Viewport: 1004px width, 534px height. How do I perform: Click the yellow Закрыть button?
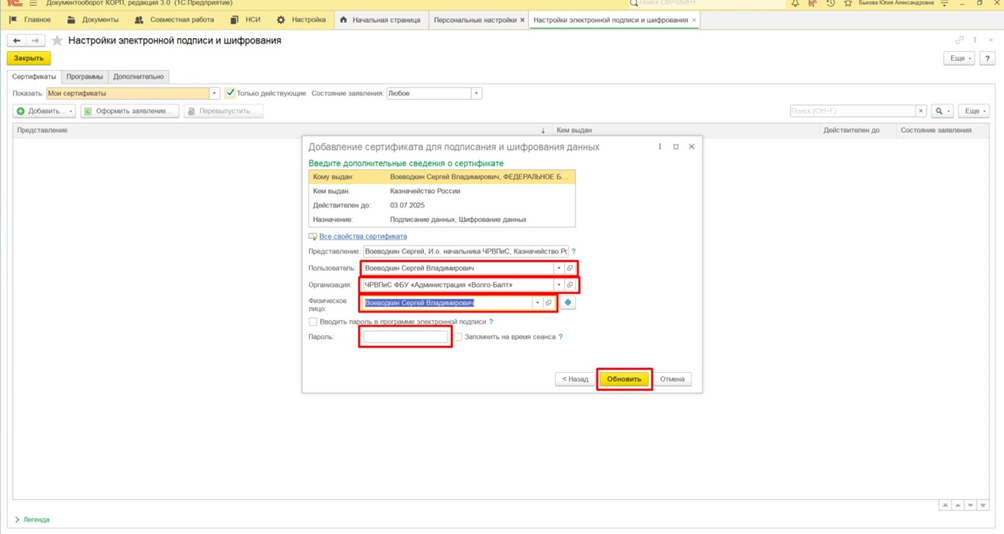[29, 58]
